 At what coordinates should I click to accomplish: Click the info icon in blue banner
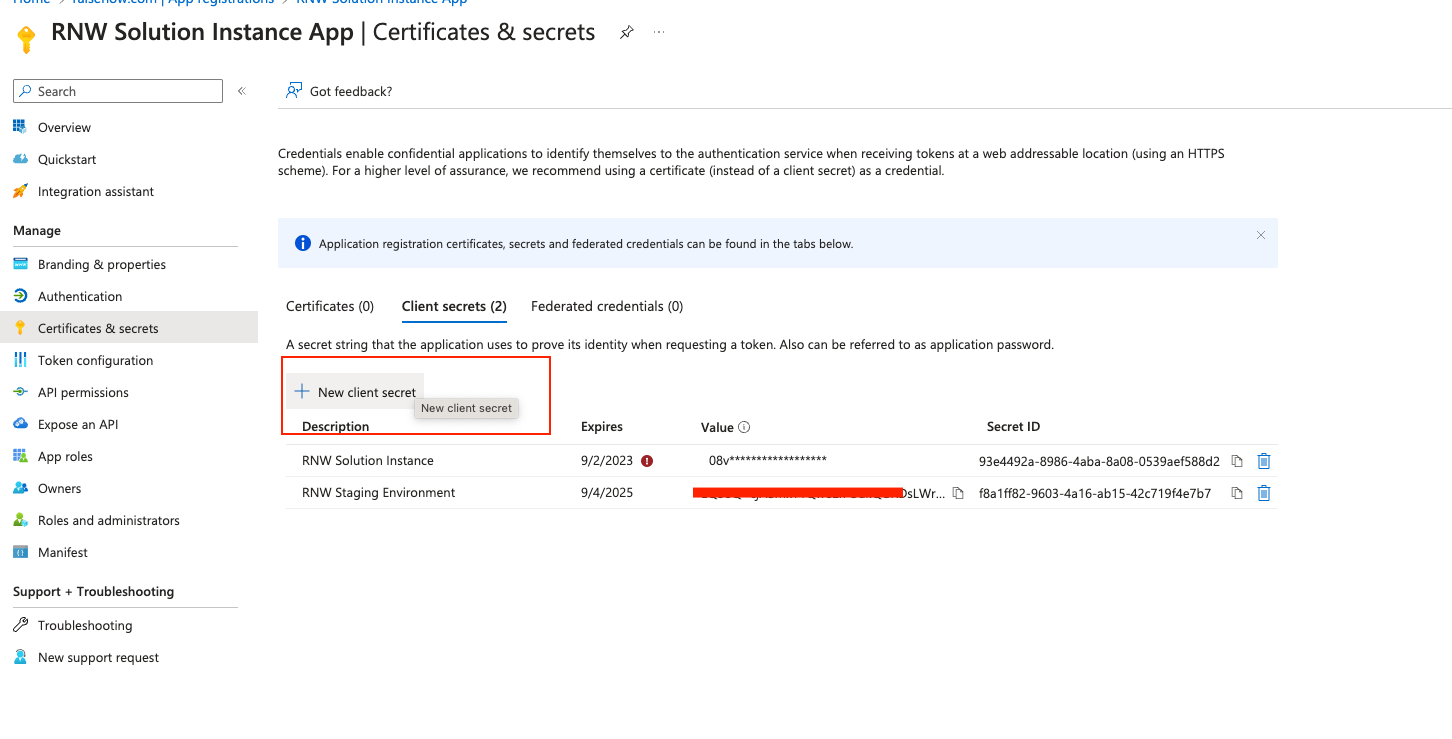pyautogui.click(x=303, y=243)
